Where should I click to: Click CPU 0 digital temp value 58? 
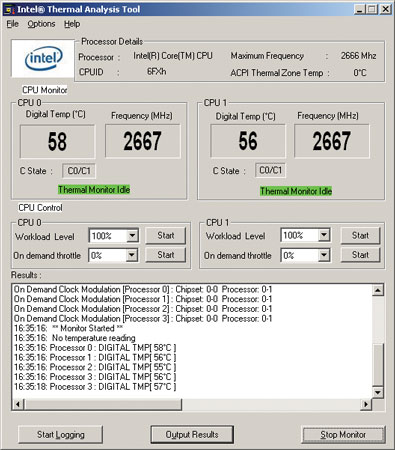click(57, 141)
